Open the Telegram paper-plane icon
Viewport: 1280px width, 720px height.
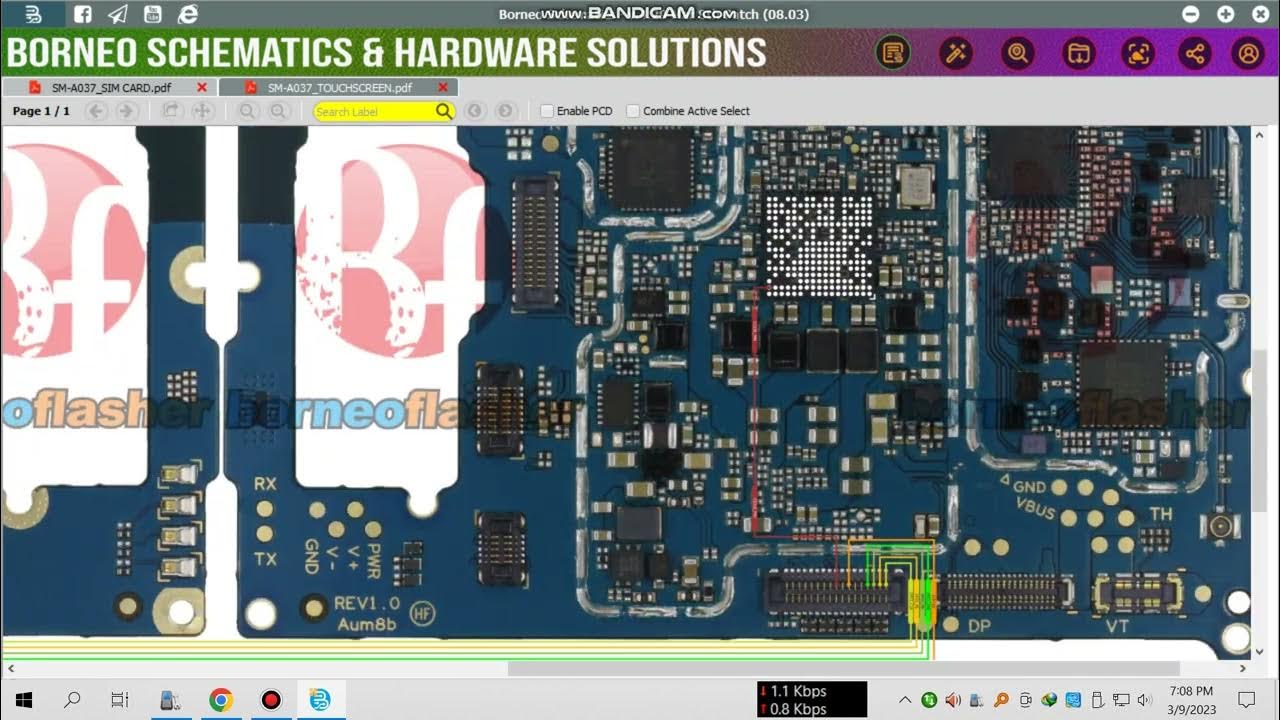[x=118, y=14]
